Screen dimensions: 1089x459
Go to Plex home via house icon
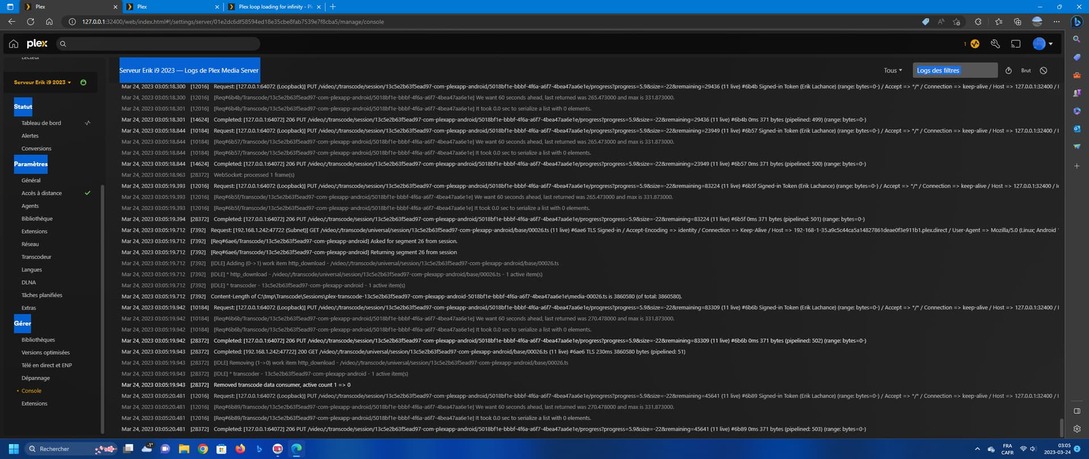13,44
